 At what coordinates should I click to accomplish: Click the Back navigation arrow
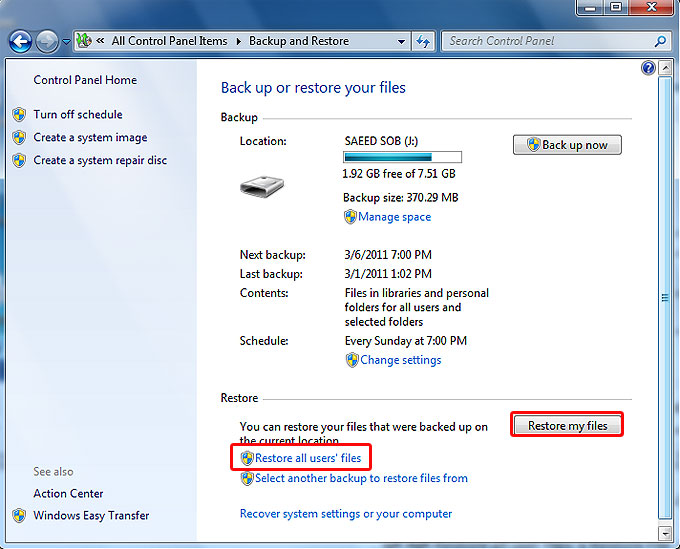click(x=20, y=42)
